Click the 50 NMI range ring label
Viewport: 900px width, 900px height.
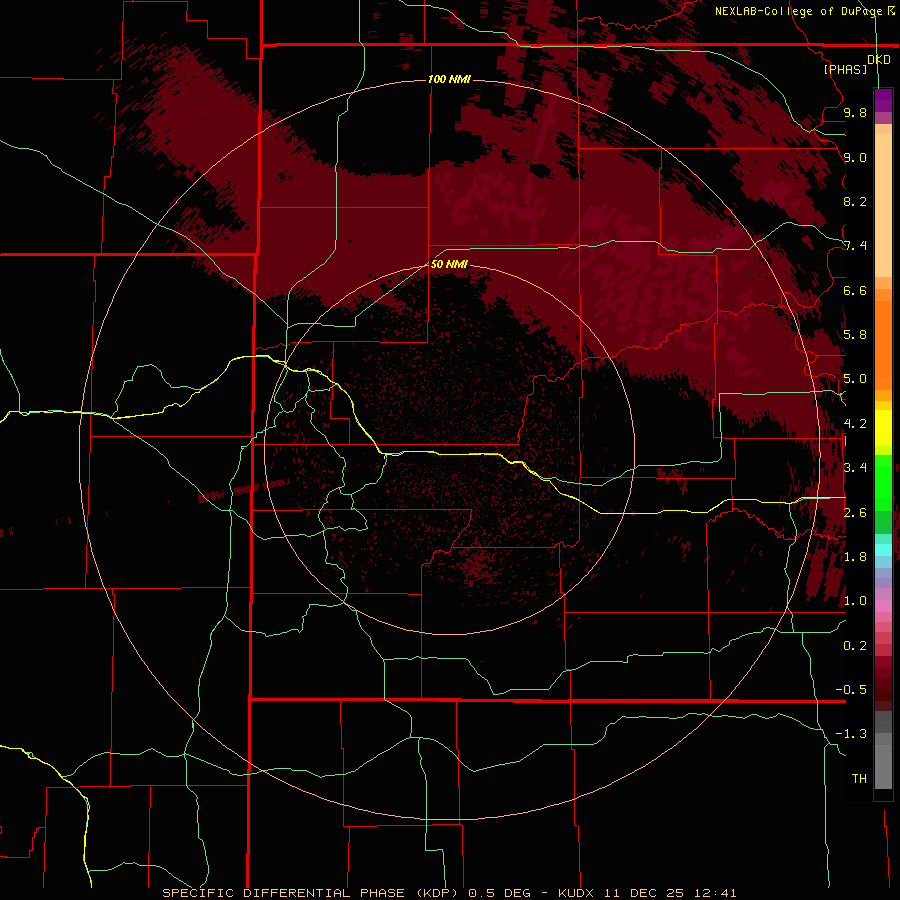(x=449, y=264)
